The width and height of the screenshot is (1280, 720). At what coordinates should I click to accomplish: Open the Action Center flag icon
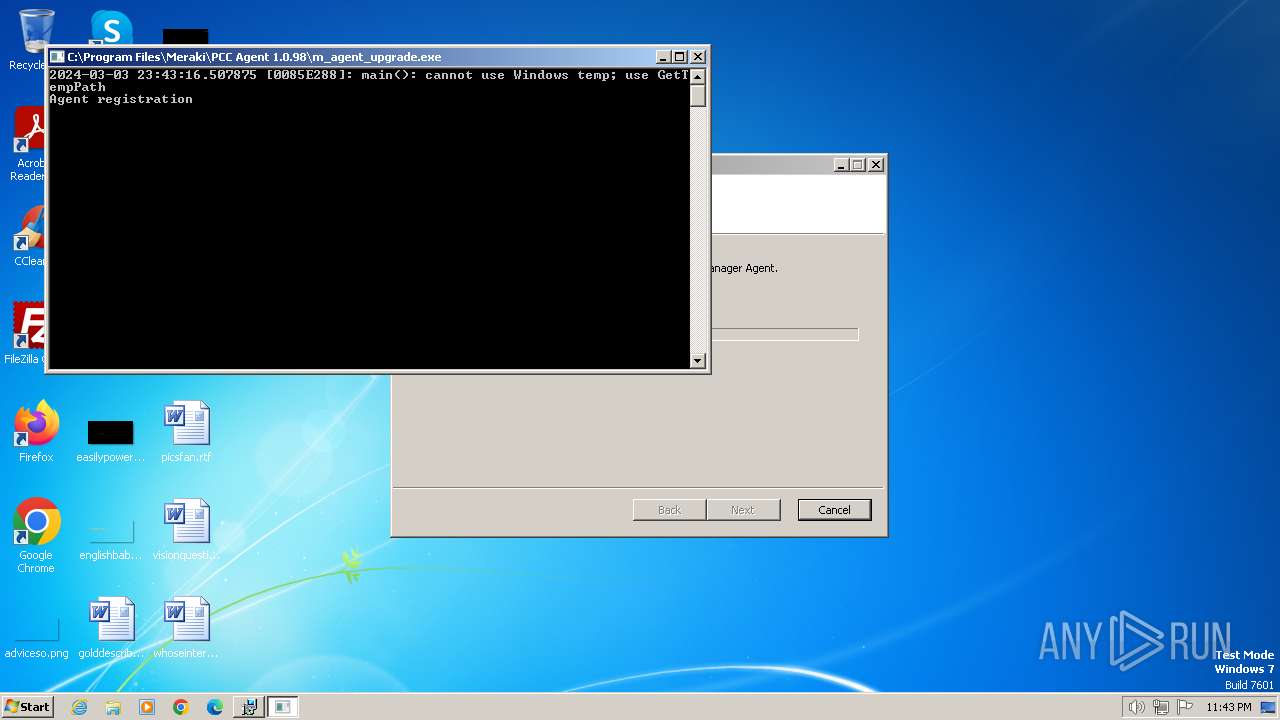1185,707
